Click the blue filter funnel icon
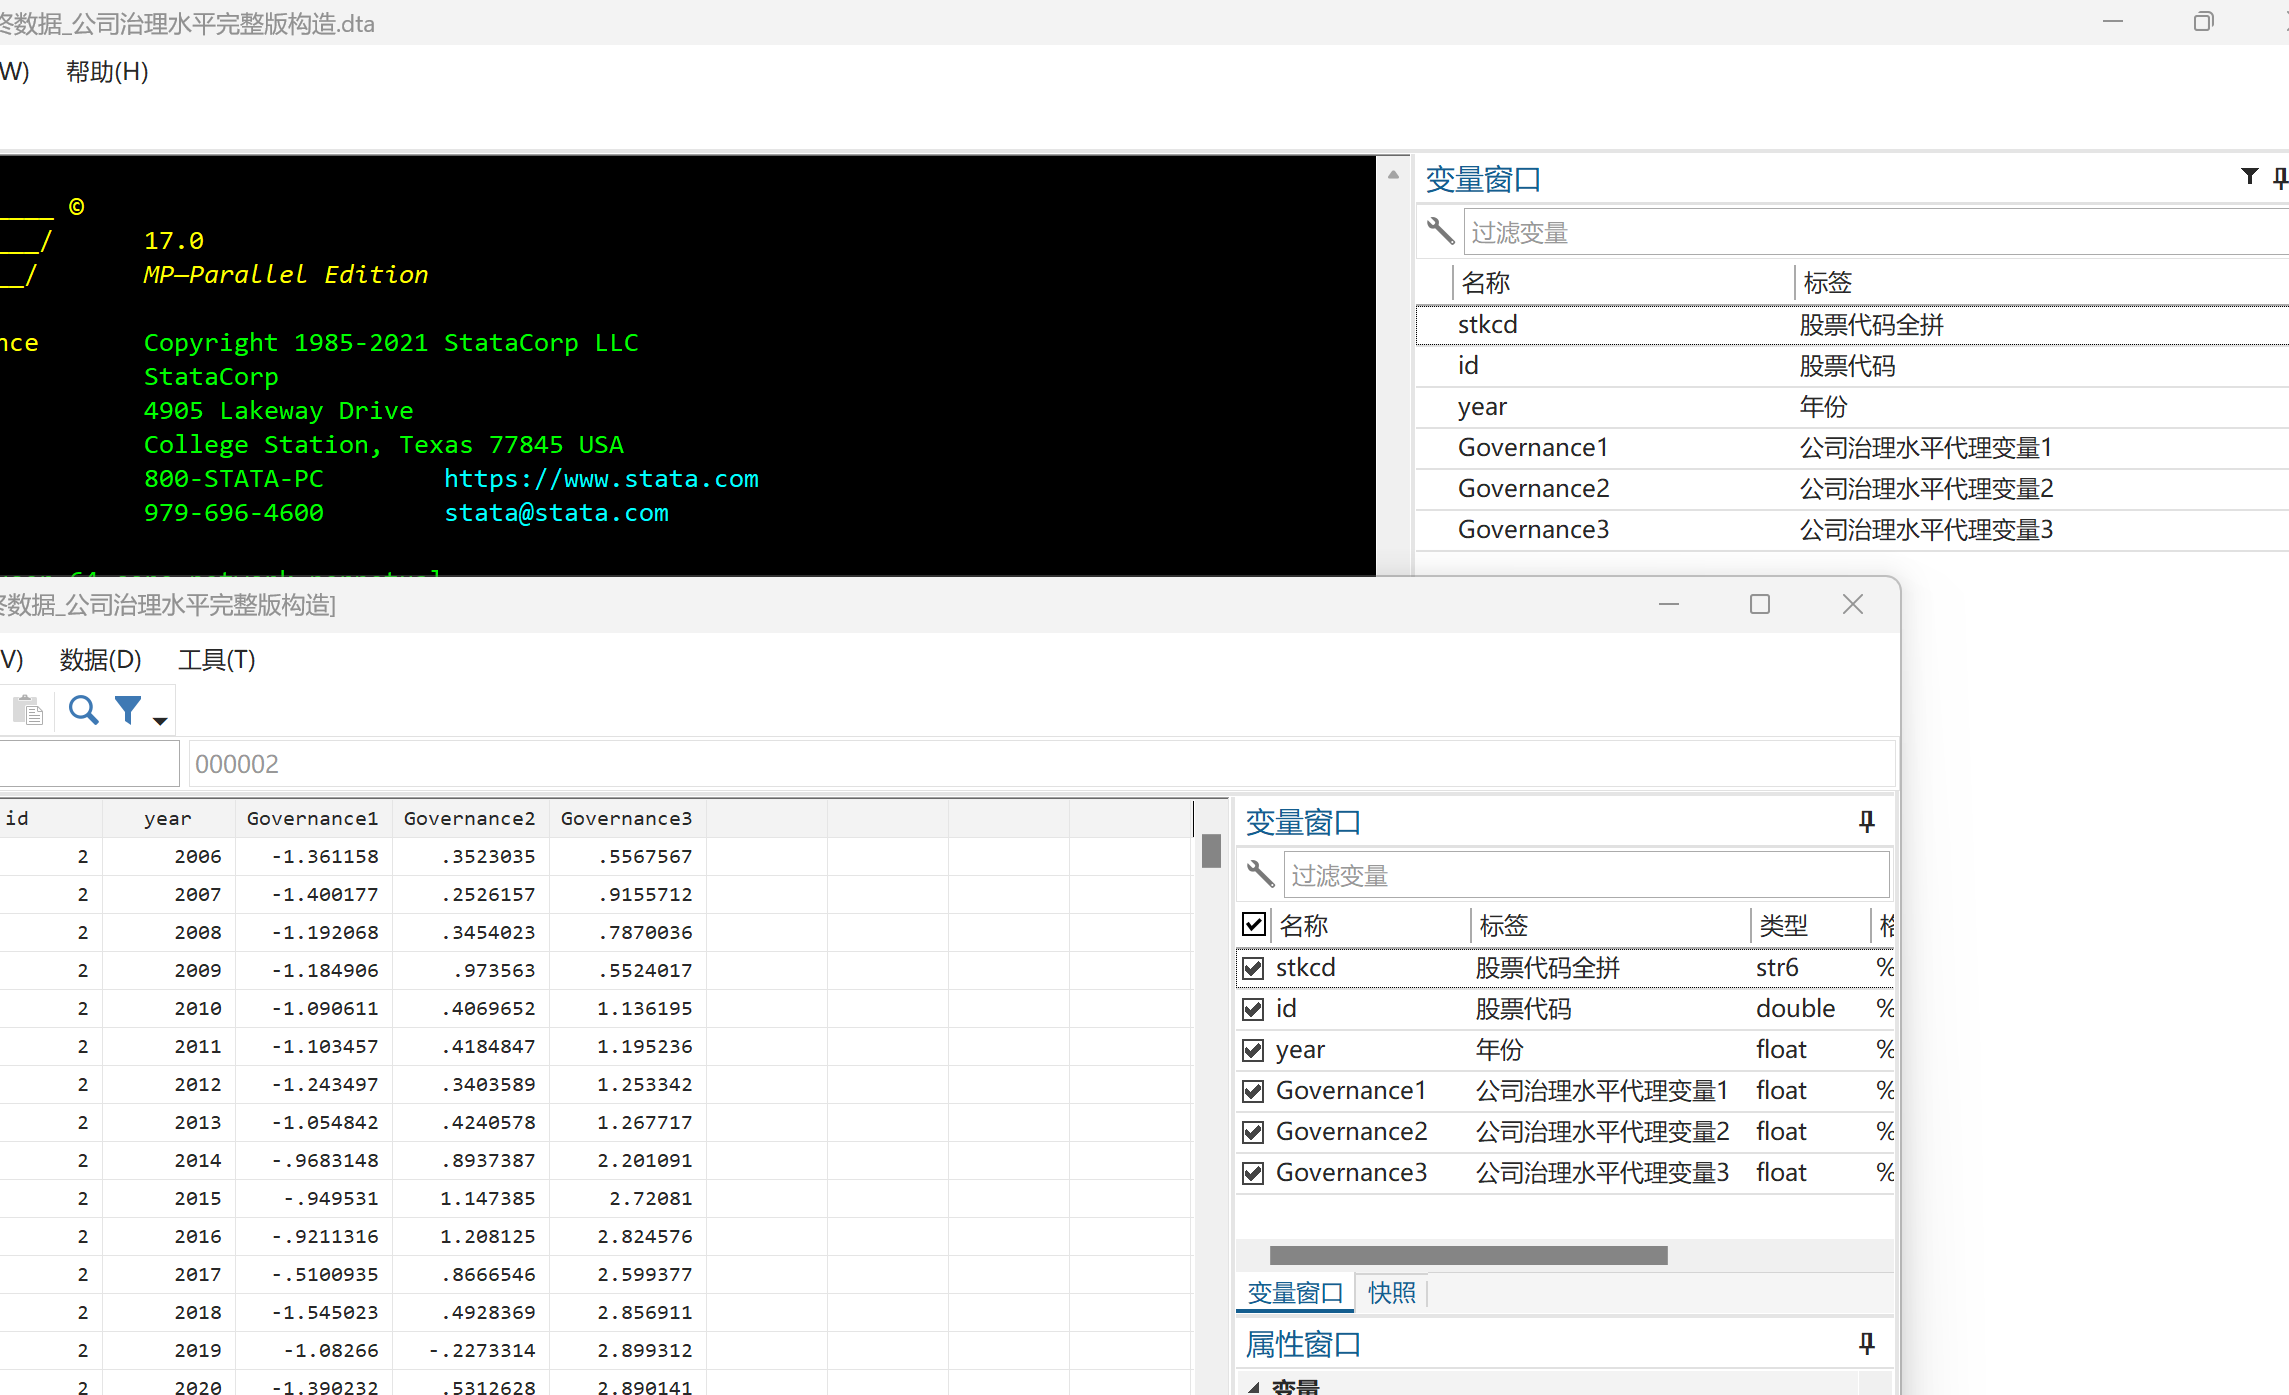This screenshot has width=2289, height=1395. (128, 710)
